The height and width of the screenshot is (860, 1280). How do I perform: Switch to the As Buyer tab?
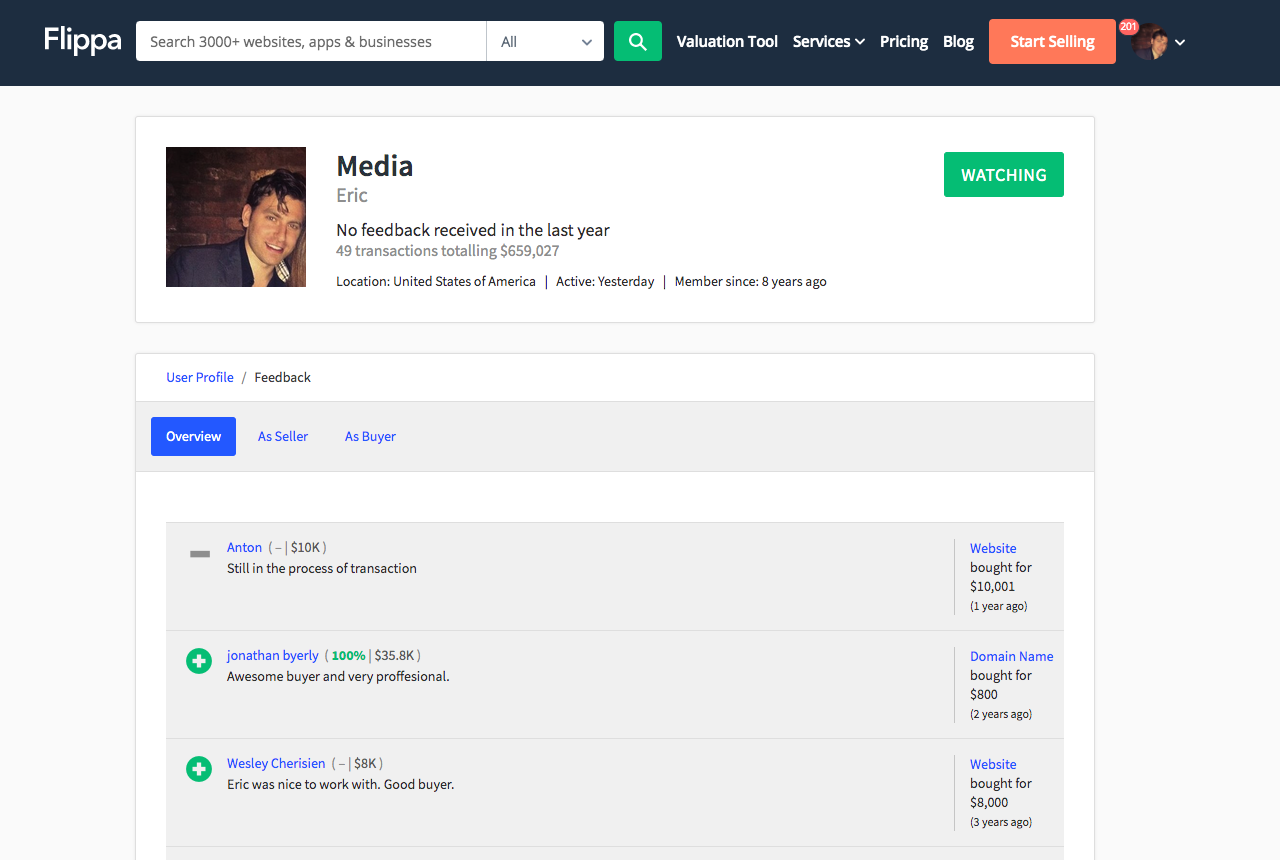pyautogui.click(x=370, y=436)
